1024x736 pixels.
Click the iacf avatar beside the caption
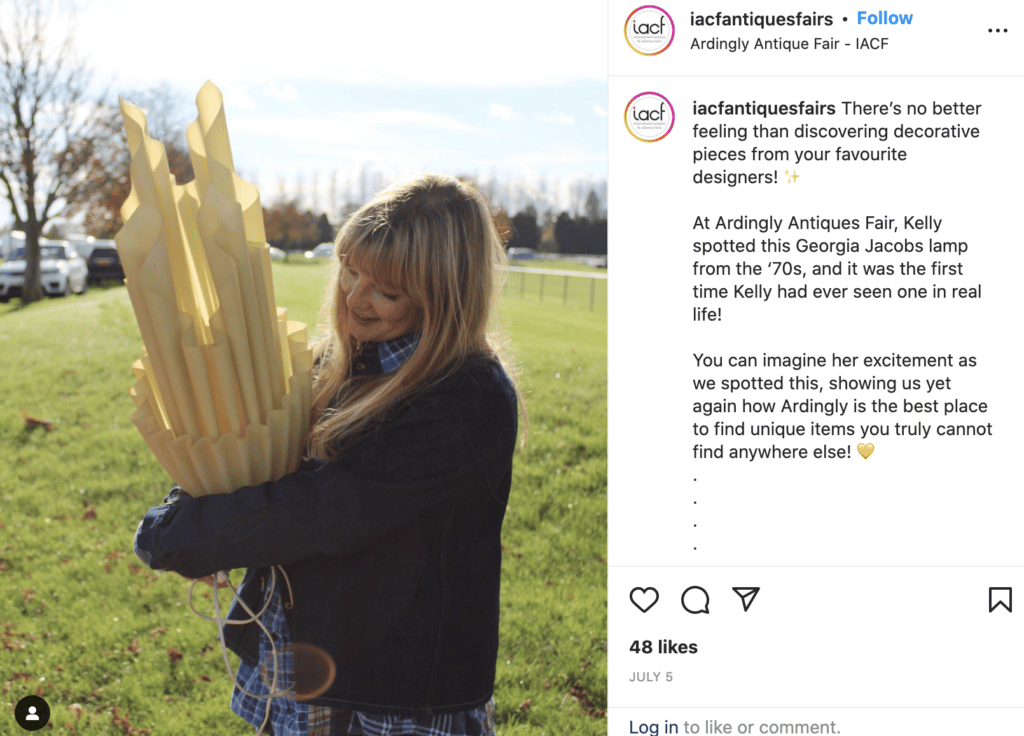pos(649,117)
